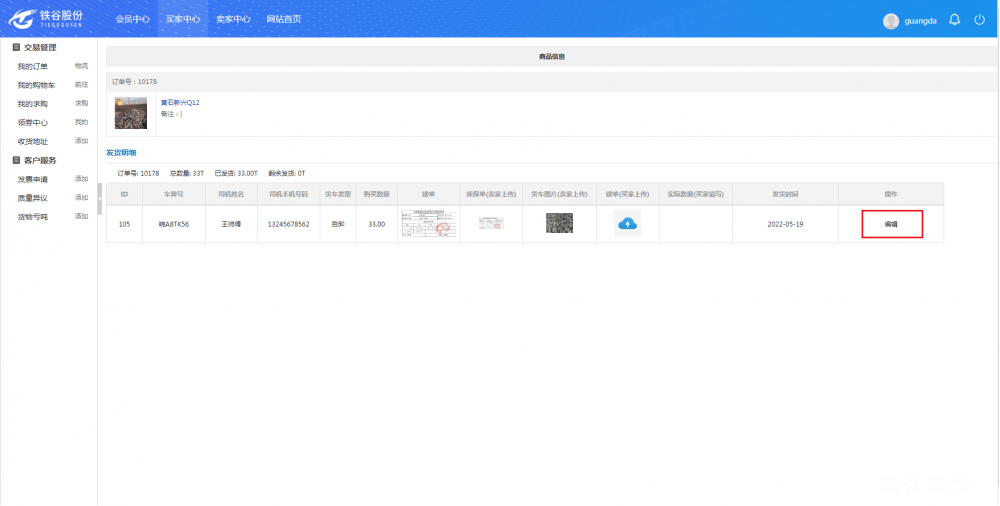The width and height of the screenshot is (1000, 506).
Task: Click the power logout icon
Action: [979, 20]
